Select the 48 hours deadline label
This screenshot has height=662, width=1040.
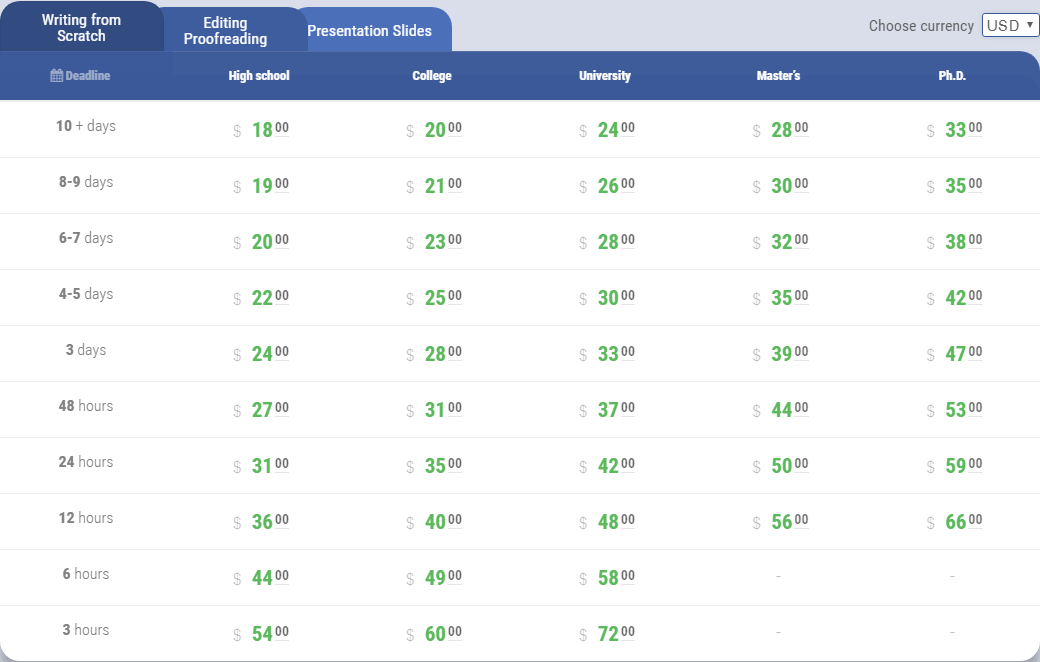86,405
